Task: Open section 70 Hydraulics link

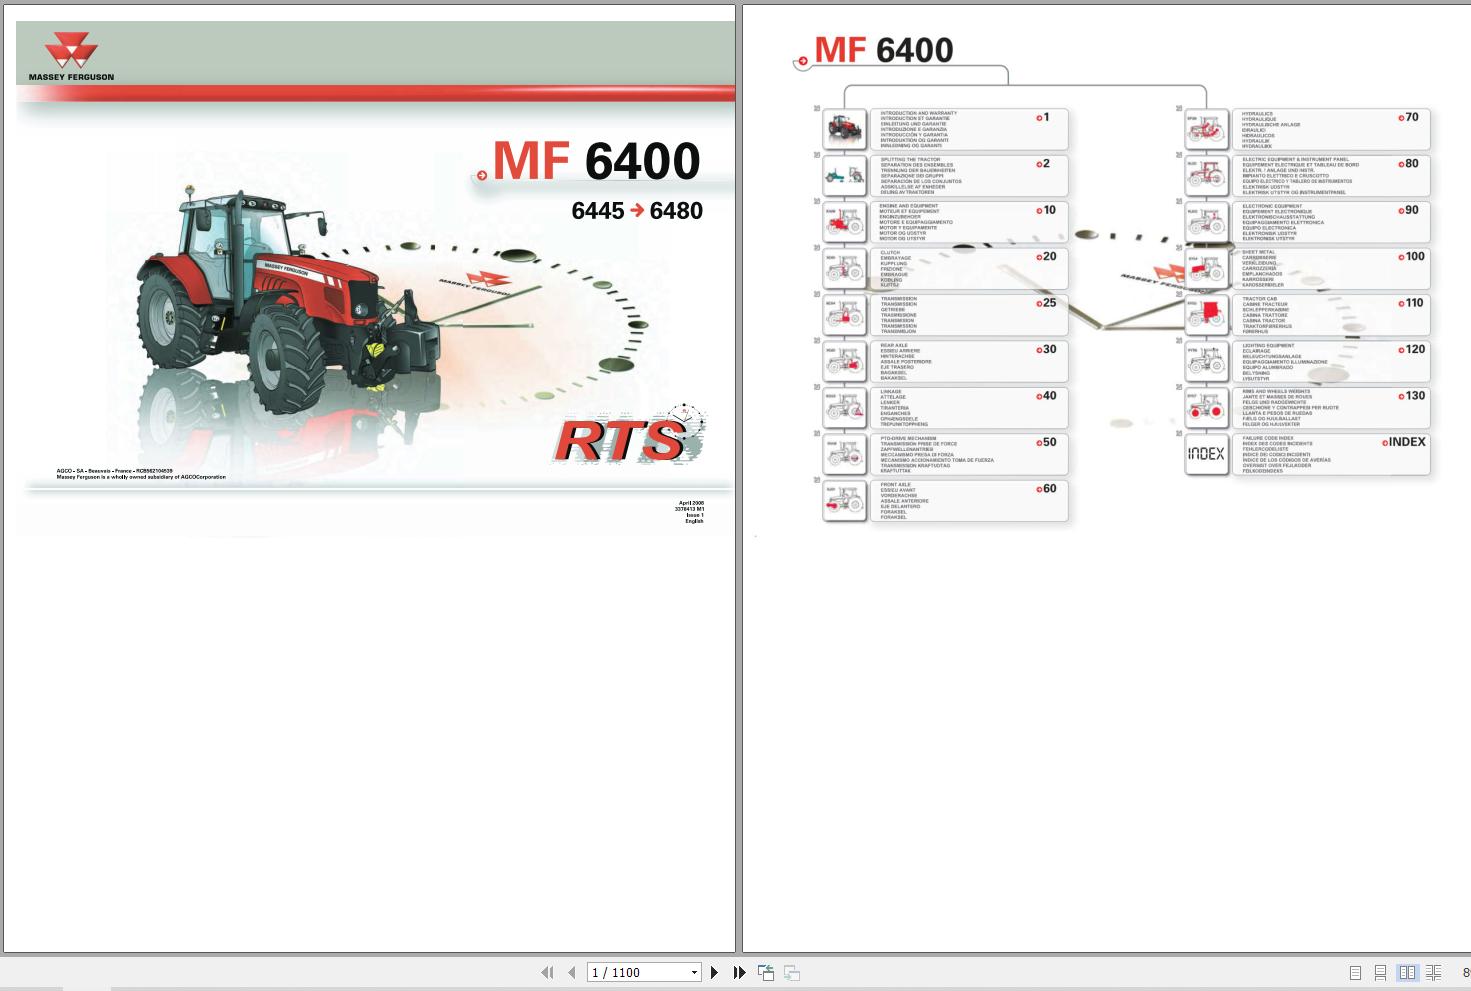Action: 1331,129
